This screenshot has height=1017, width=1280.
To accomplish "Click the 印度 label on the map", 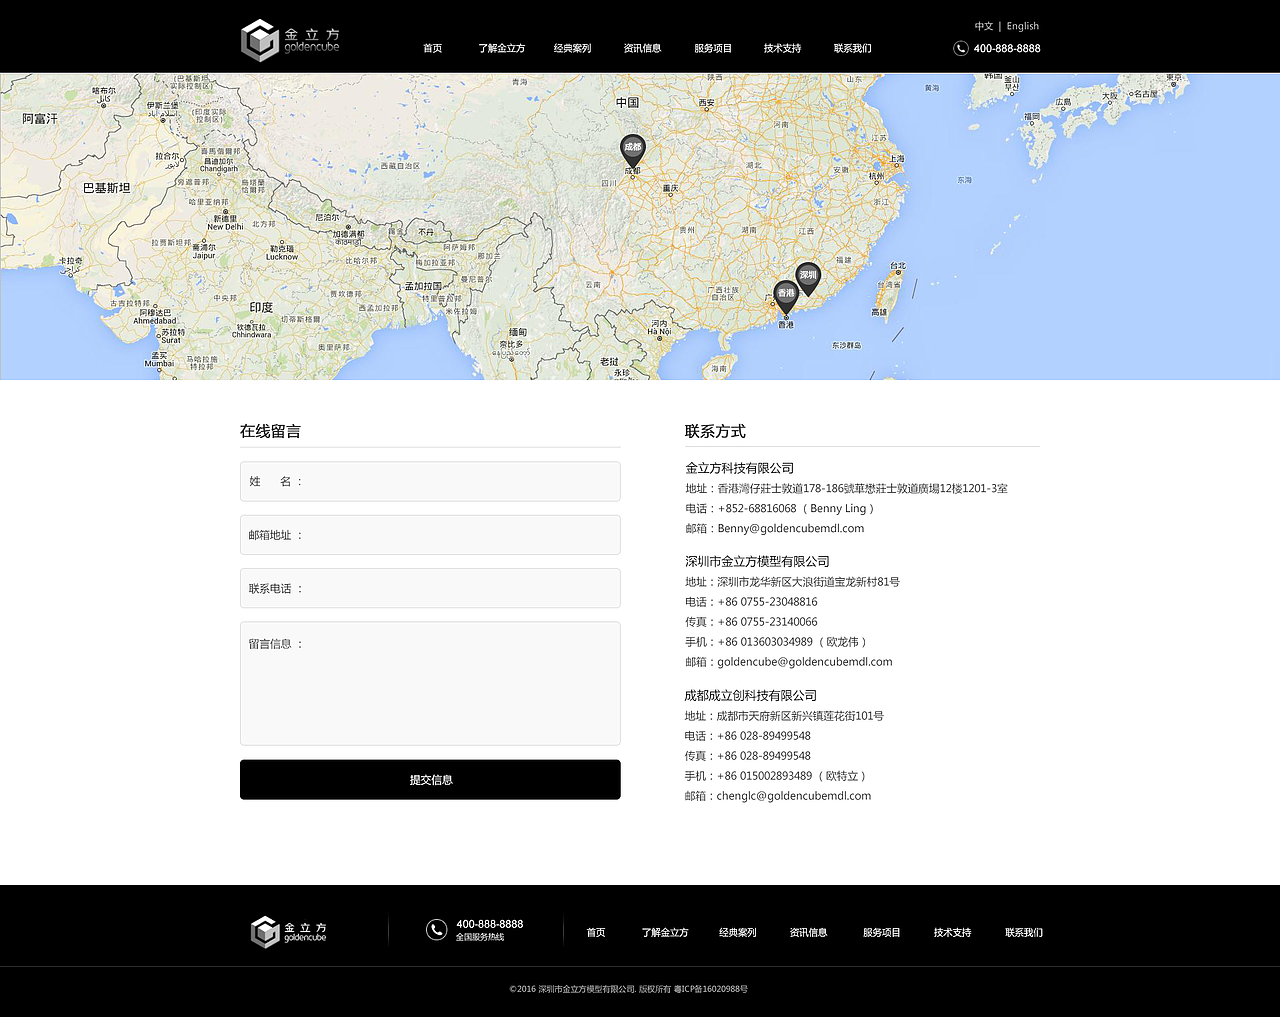I will [x=261, y=308].
